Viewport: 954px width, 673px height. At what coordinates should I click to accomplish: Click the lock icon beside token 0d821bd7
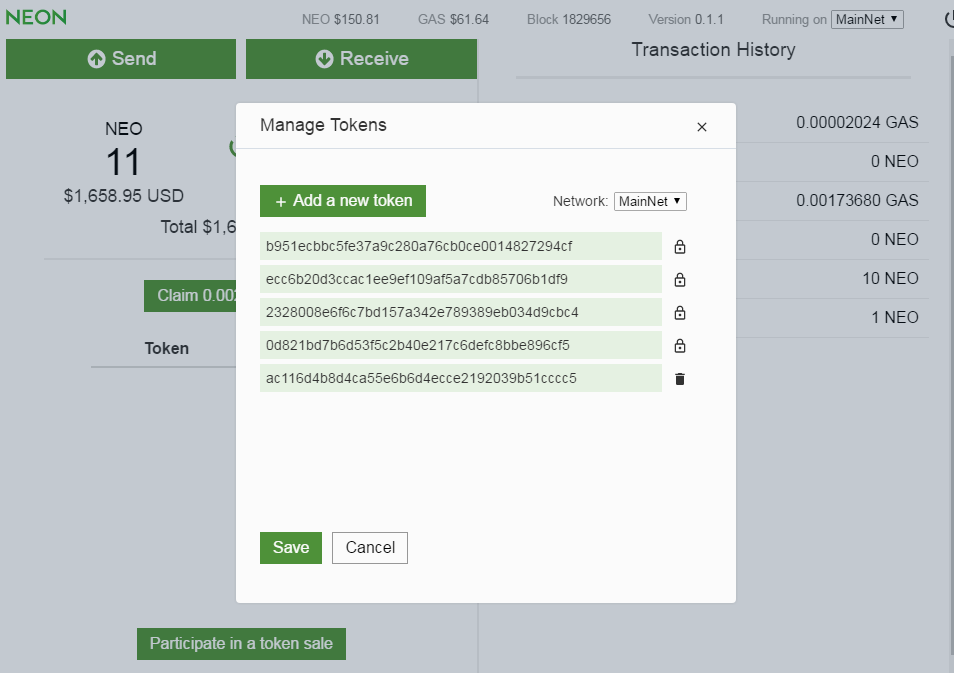pyautogui.click(x=679, y=345)
